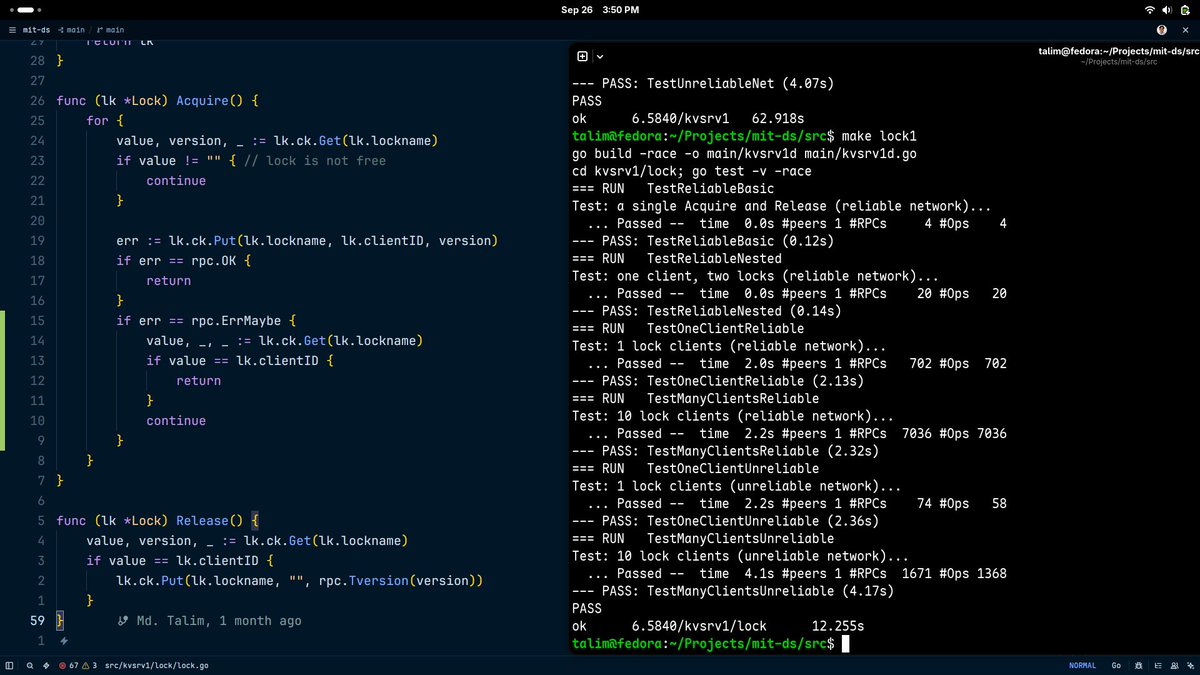Add a new terminal tab with plus icon

click(x=582, y=57)
